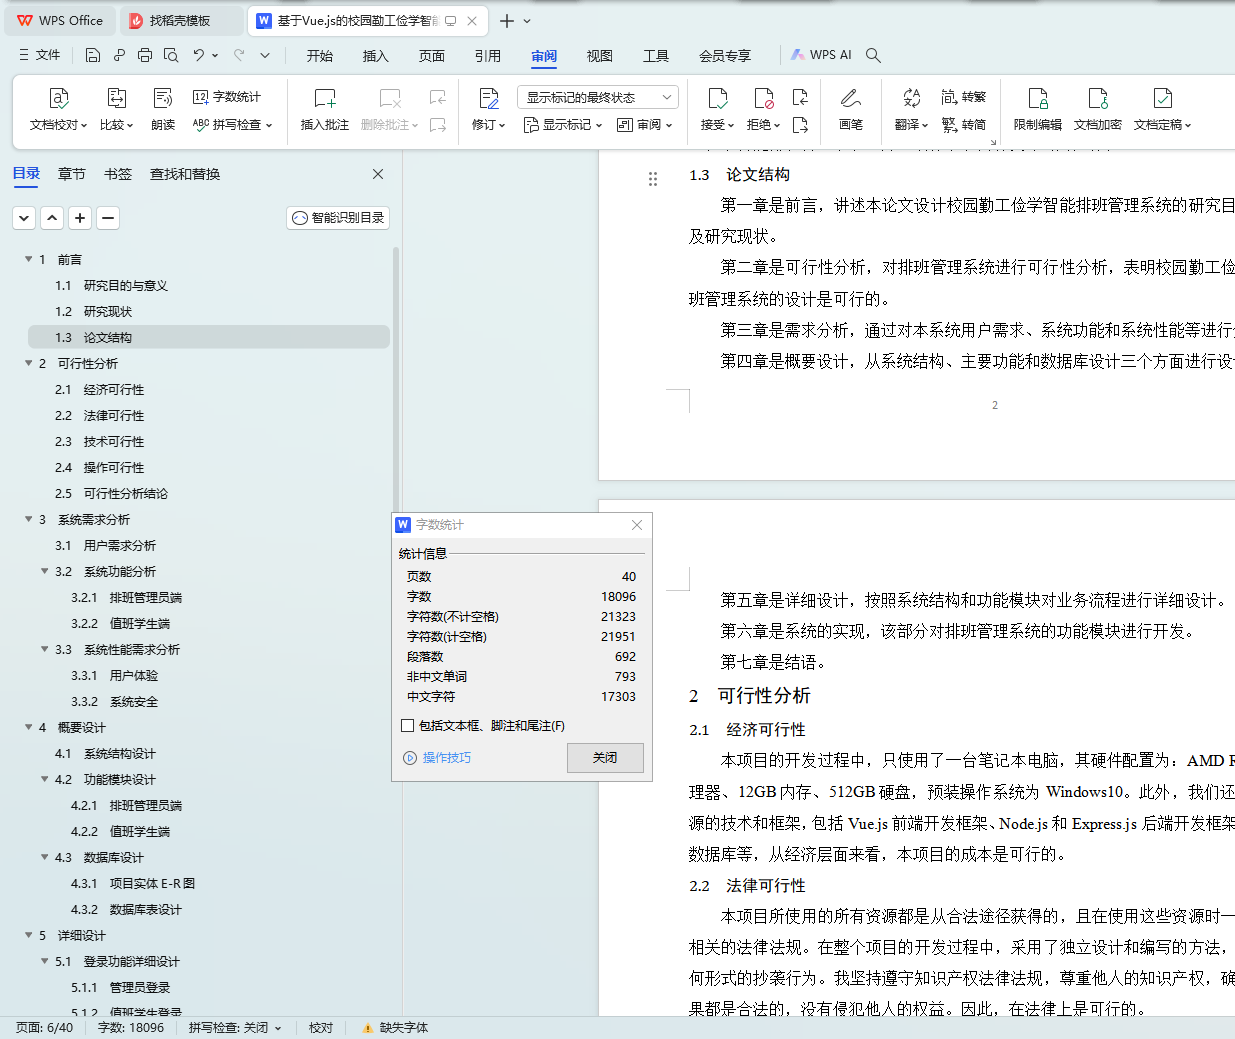
Task: Click 缺失字体 warning in status bar
Action: pyautogui.click(x=395, y=1028)
